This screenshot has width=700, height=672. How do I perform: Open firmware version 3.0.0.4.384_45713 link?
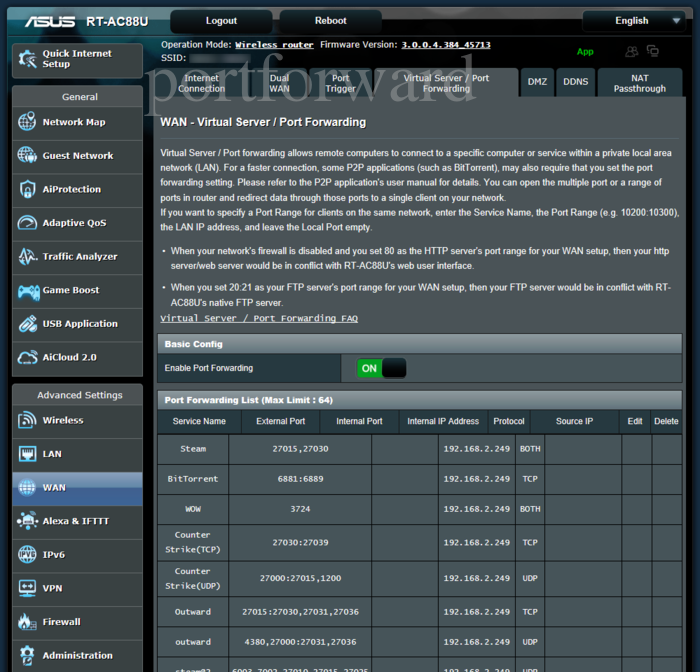click(x=446, y=45)
